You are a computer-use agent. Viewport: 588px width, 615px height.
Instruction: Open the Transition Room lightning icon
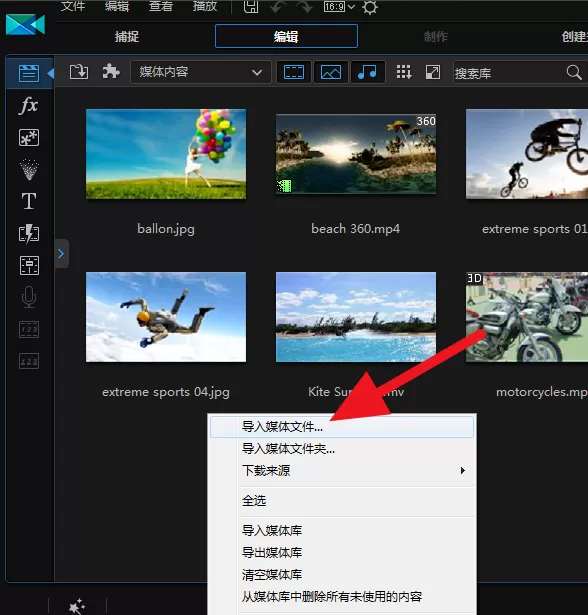(x=29, y=233)
